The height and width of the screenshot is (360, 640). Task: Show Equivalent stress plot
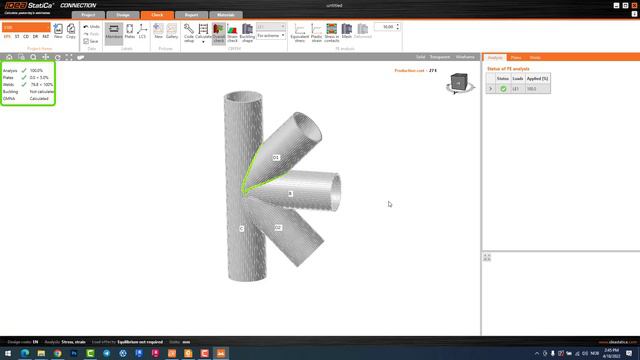click(300, 33)
